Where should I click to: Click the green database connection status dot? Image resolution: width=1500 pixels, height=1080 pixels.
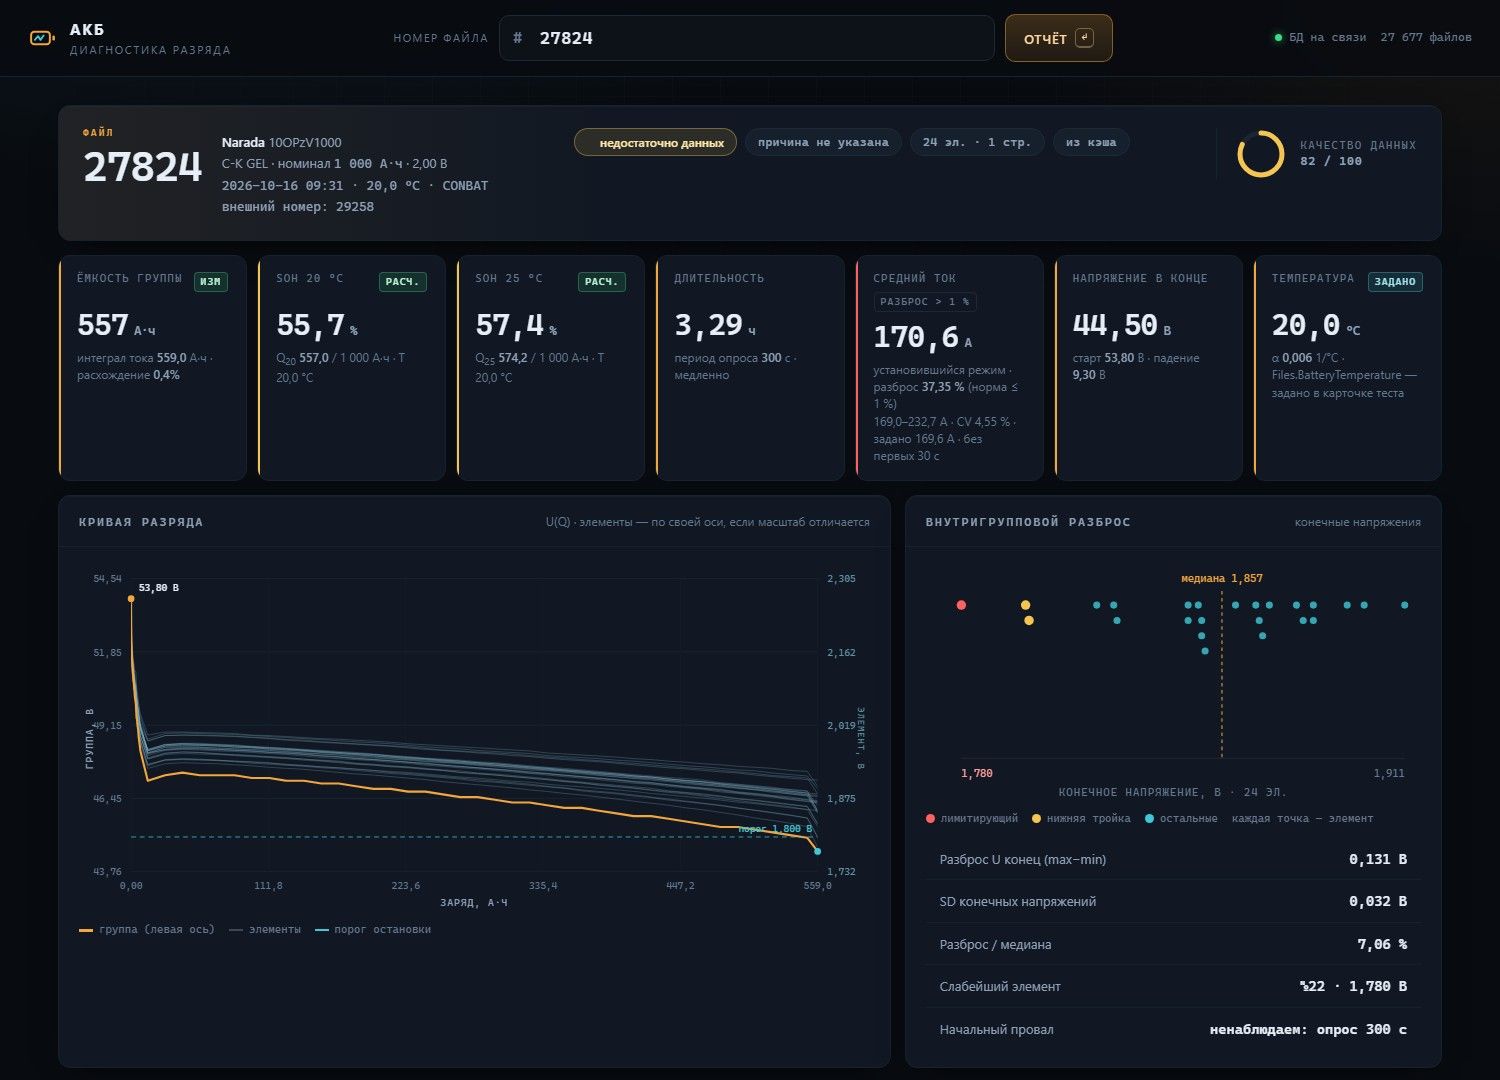pyautogui.click(x=1278, y=38)
